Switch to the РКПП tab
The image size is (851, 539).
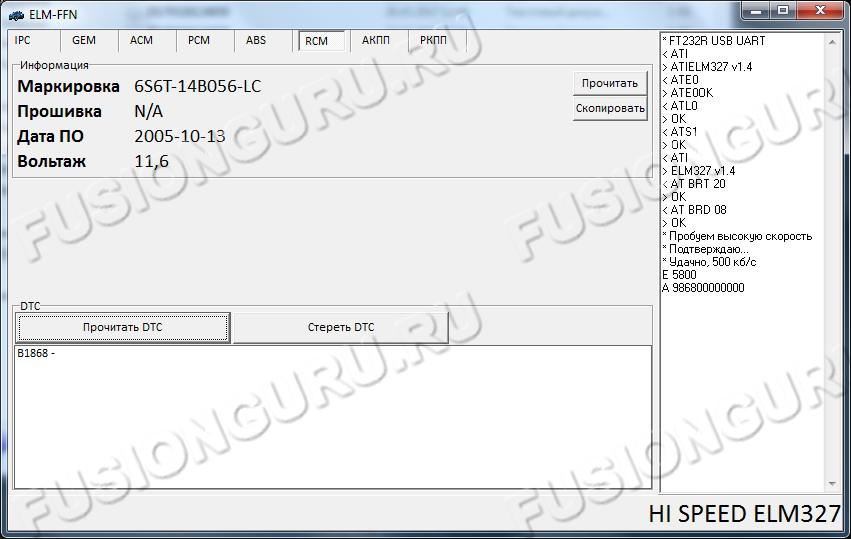pyautogui.click(x=434, y=41)
